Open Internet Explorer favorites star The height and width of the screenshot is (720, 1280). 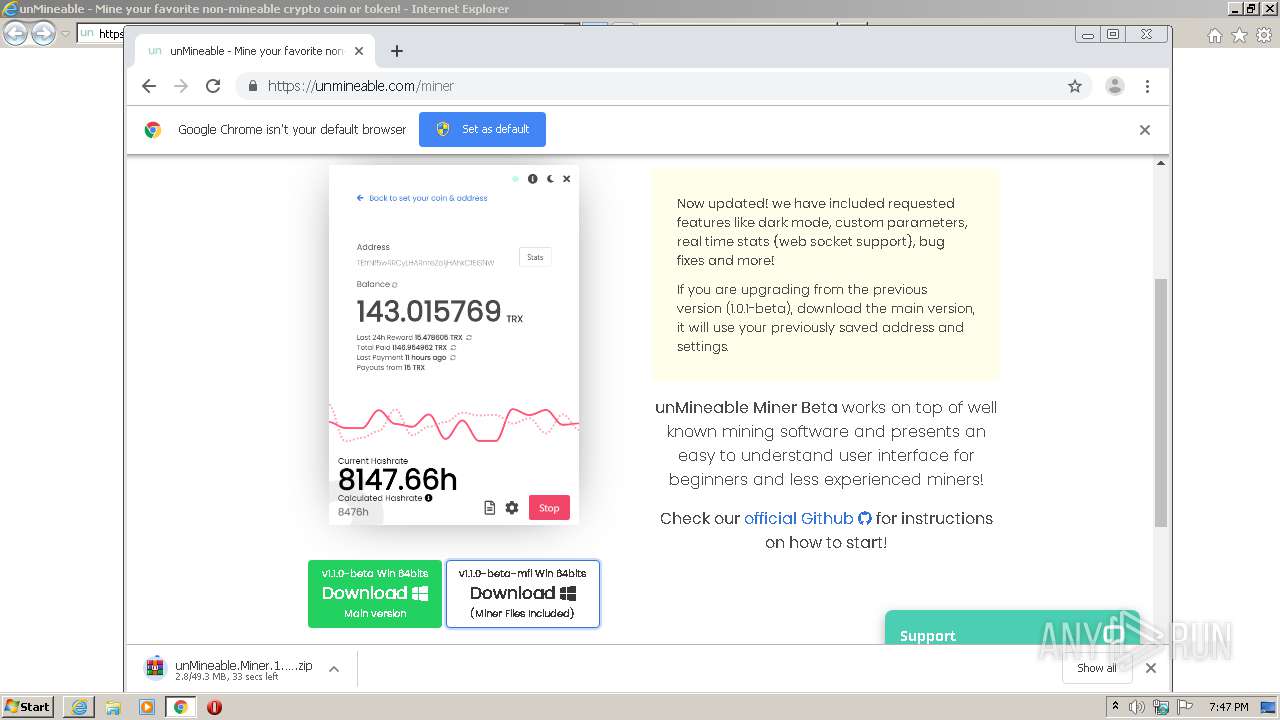(x=1239, y=35)
